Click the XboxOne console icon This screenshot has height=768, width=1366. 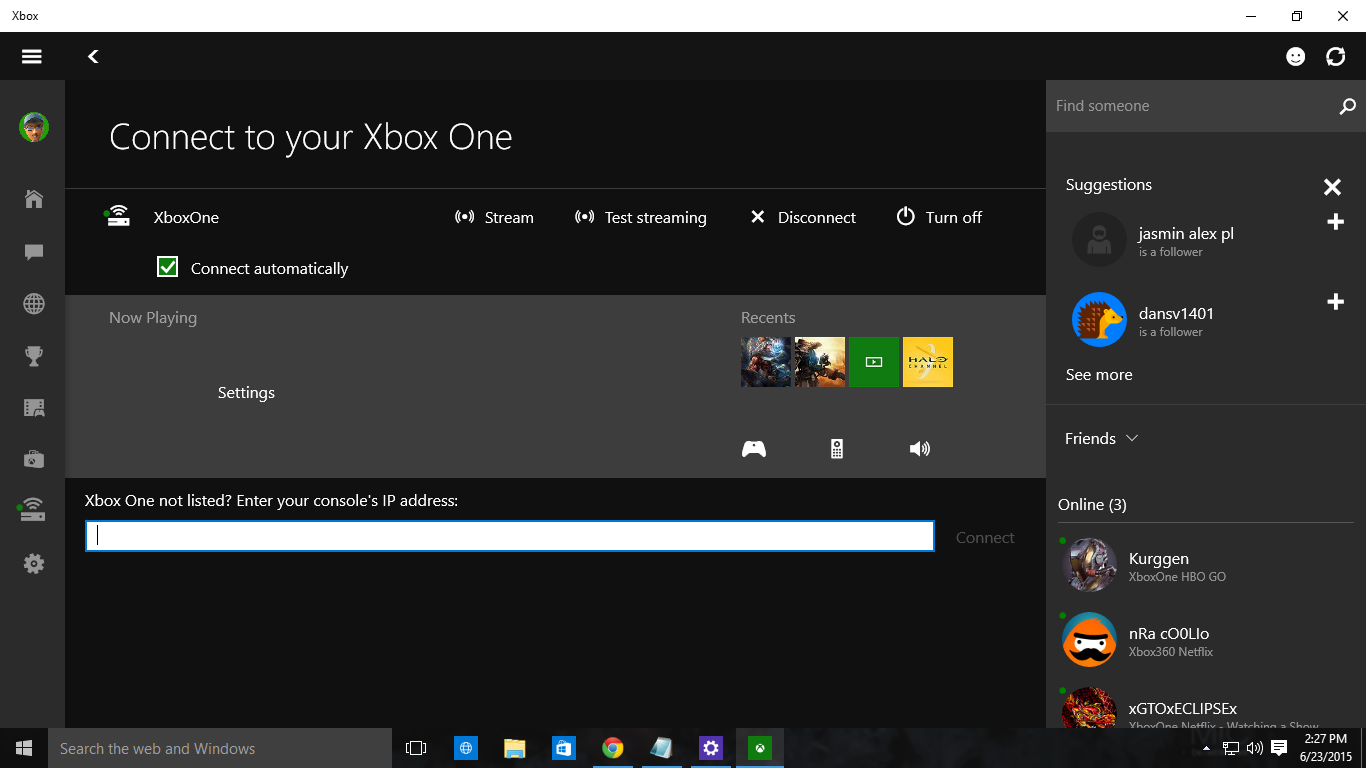[118, 216]
